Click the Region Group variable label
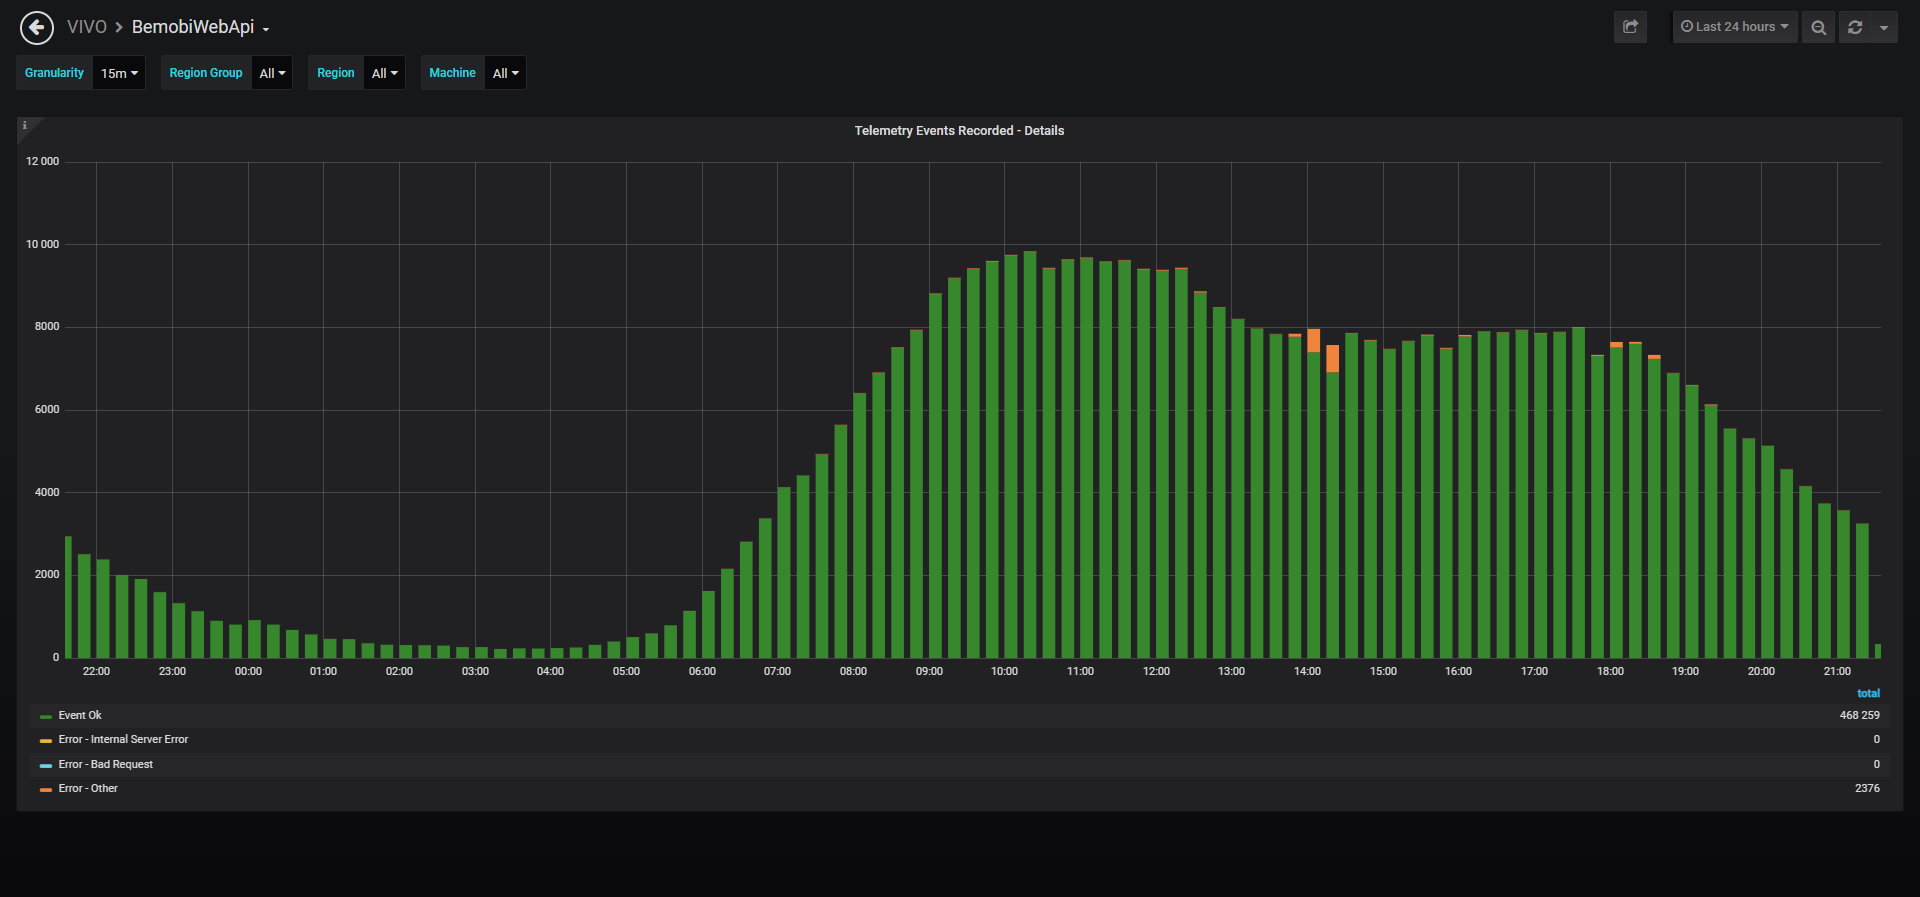 click(x=206, y=73)
